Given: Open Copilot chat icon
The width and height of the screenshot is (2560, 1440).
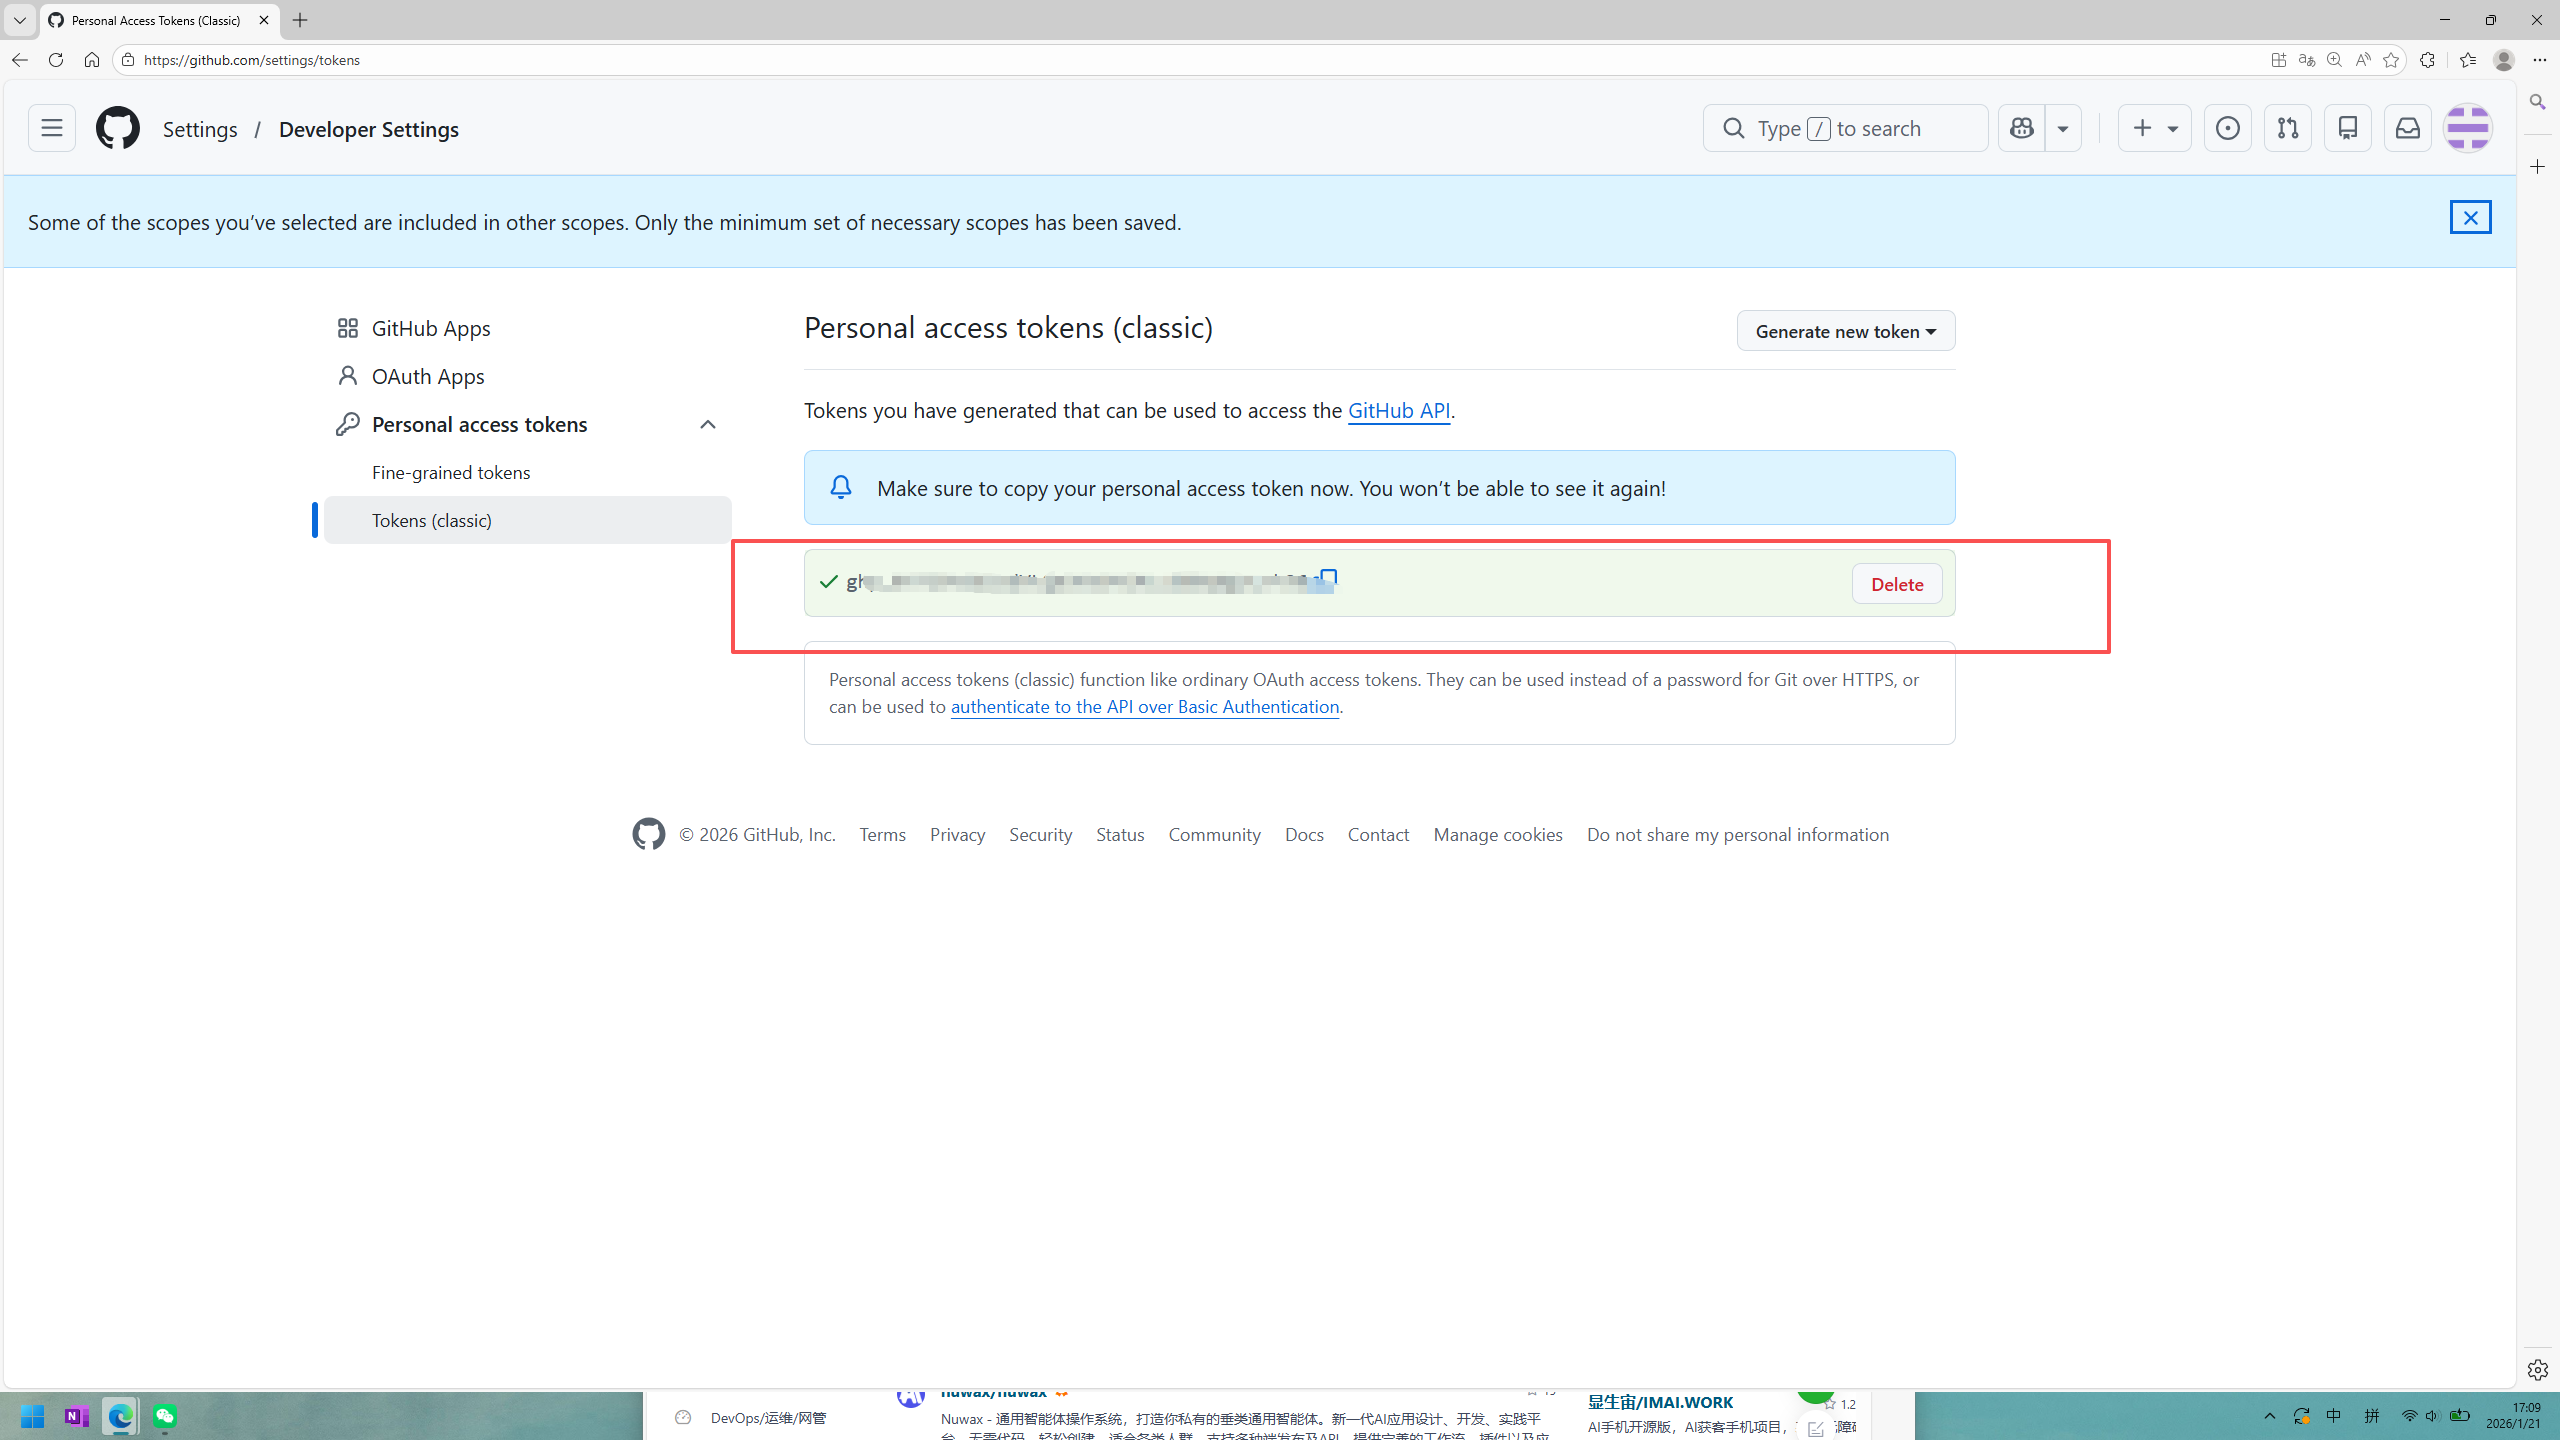Looking at the screenshot, I should tap(2021, 128).
